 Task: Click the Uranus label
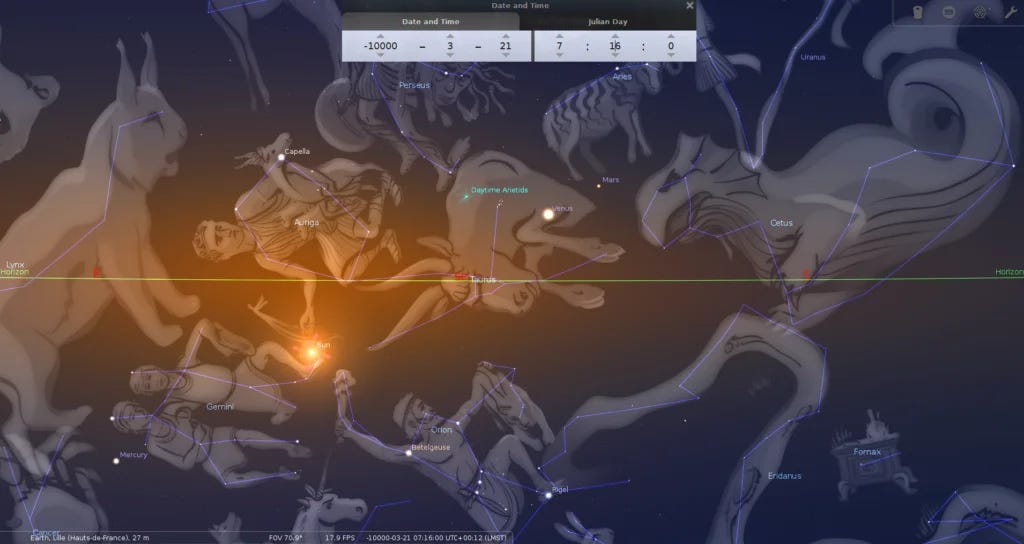pos(813,57)
